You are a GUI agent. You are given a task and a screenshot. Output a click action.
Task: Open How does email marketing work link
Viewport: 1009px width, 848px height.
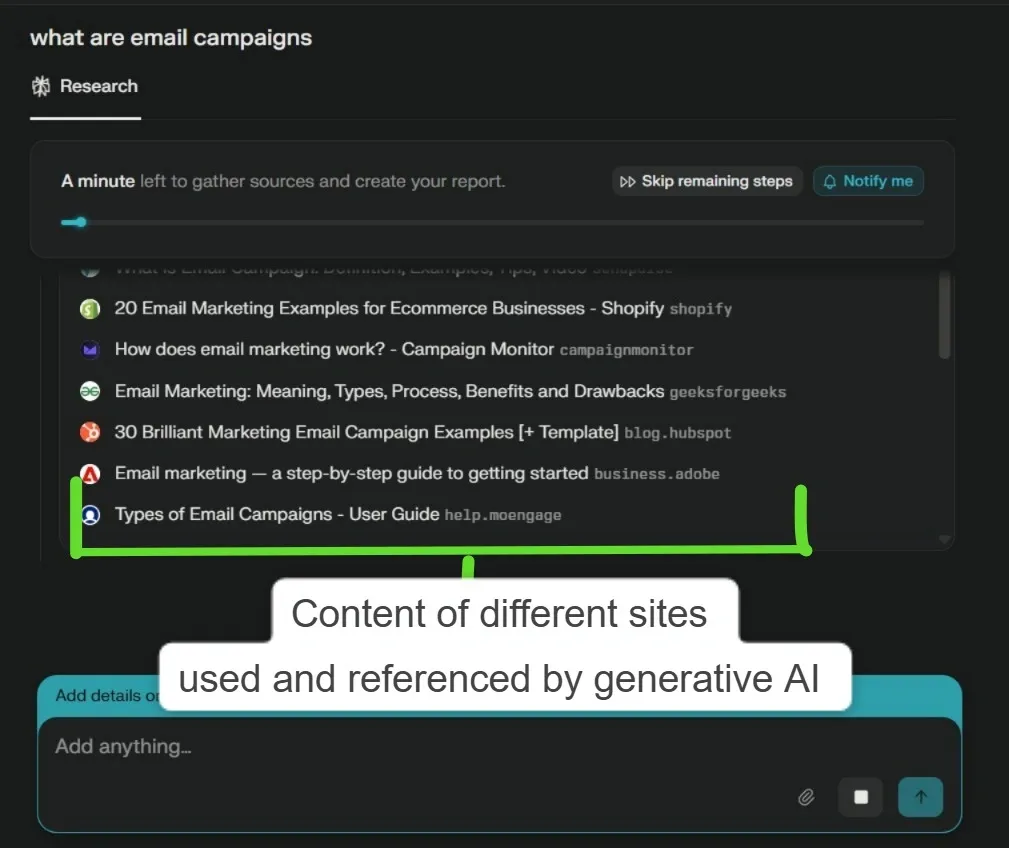334,350
